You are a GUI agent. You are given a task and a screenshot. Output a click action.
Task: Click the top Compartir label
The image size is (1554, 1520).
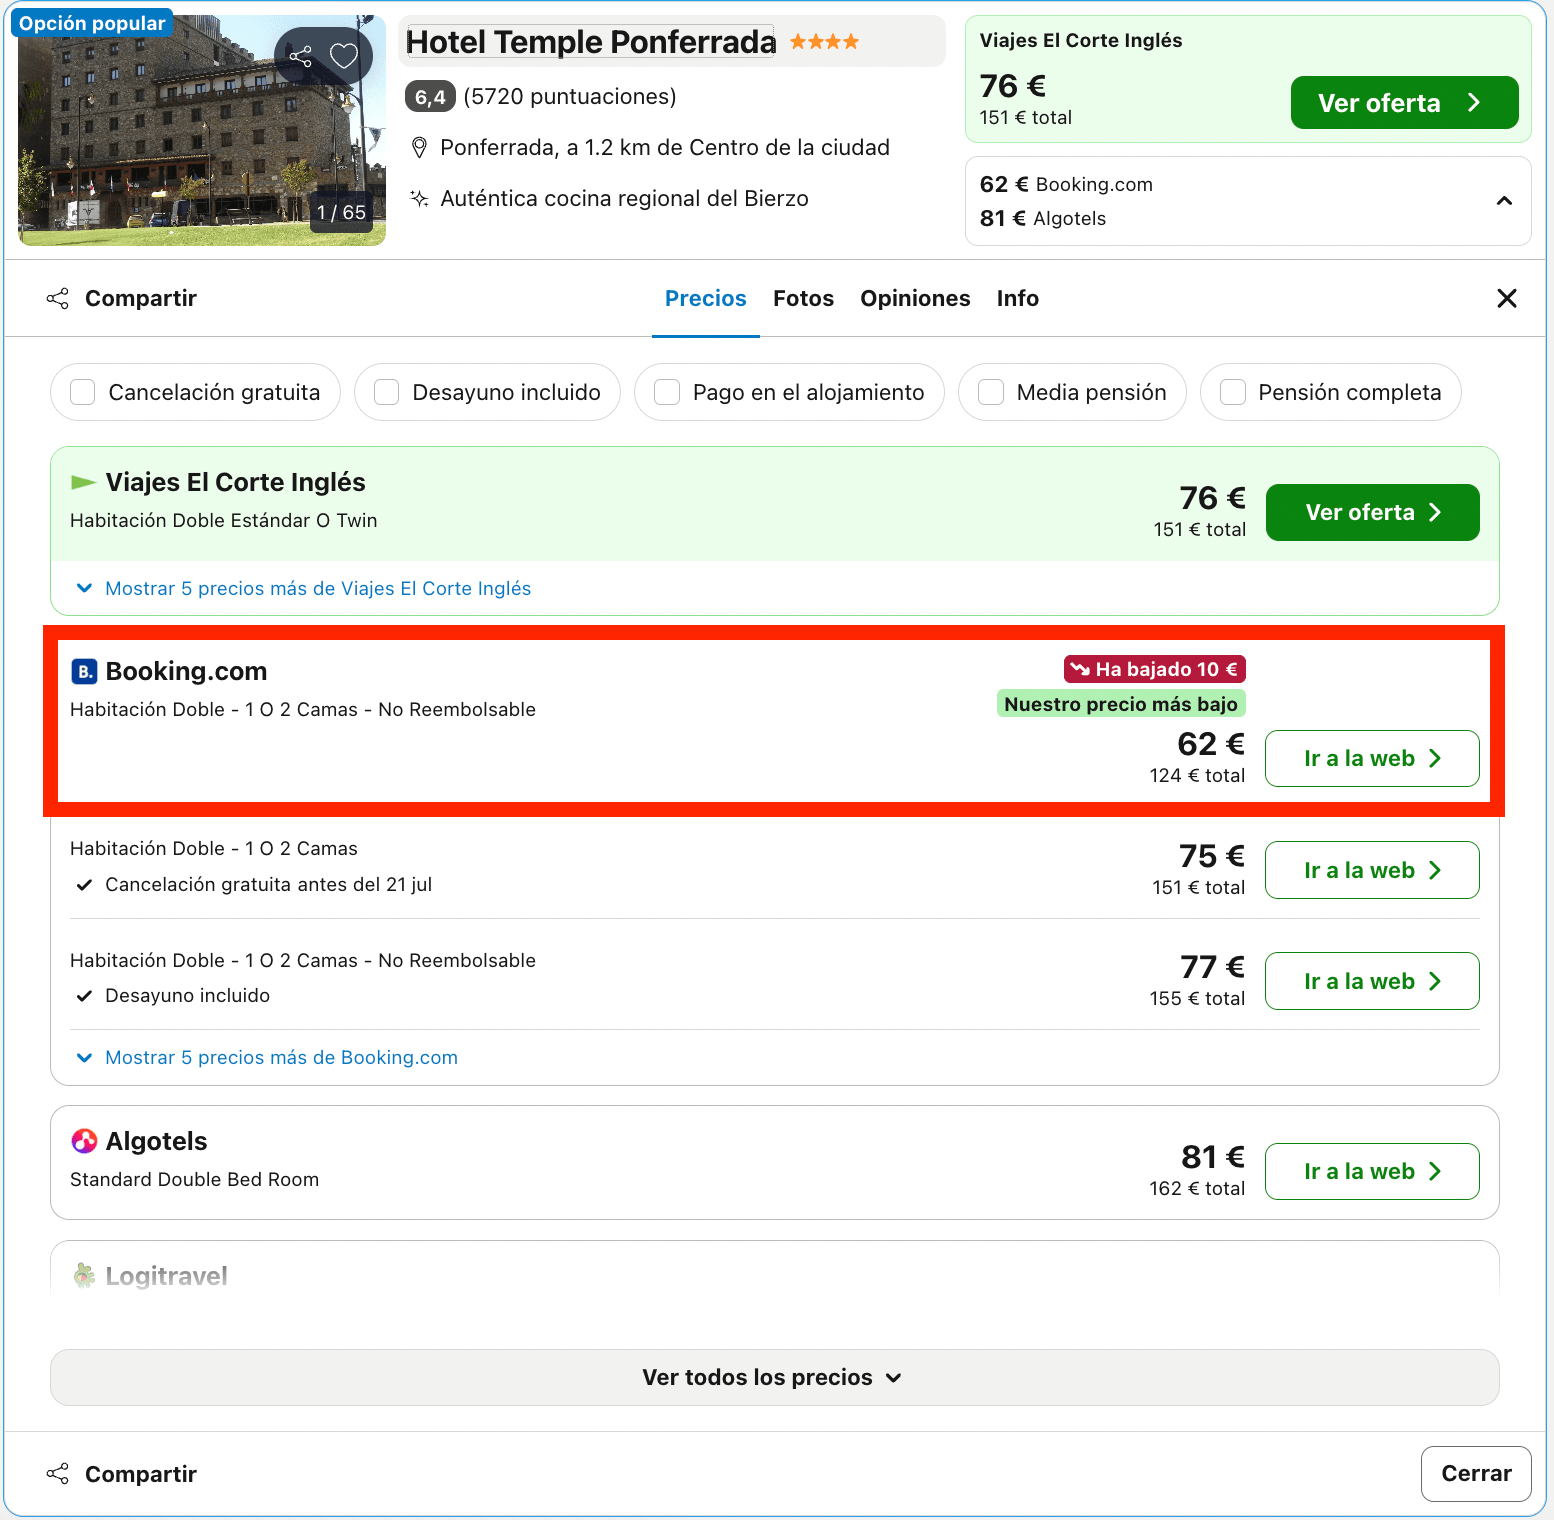[141, 298]
